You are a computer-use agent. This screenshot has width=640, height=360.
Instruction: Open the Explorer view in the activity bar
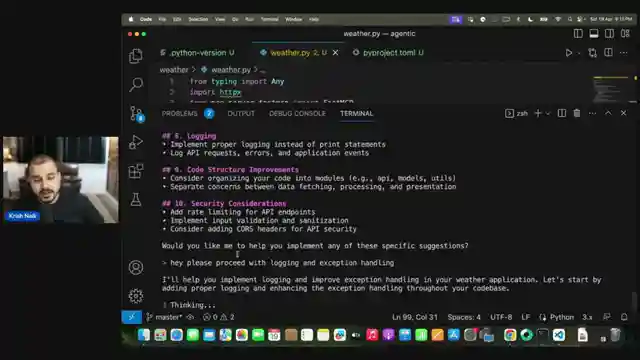coord(136,56)
